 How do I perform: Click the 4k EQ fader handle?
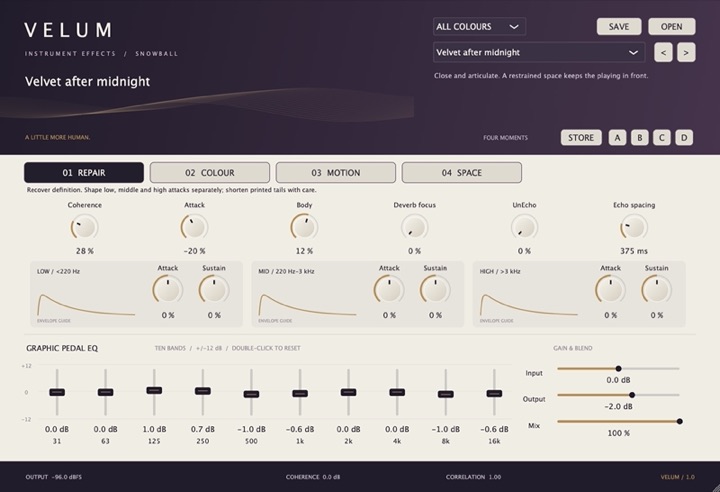(397, 392)
